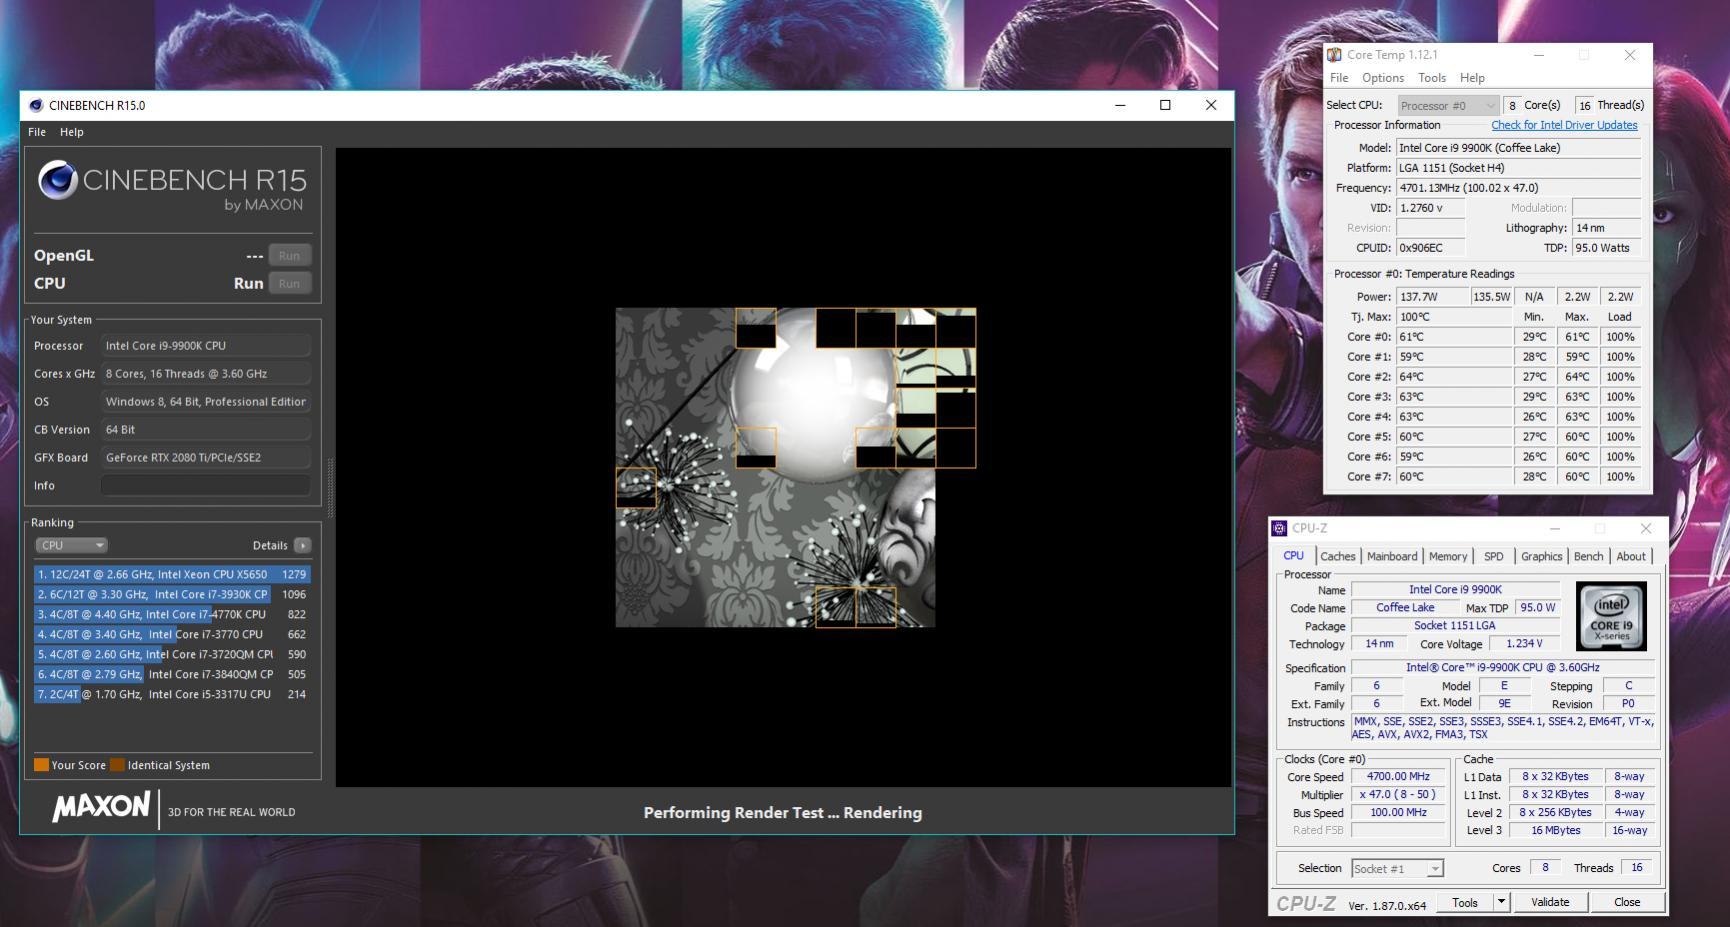The width and height of the screenshot is (1730, 927).
Task: Open the Socket #1 selection dropdown in CPU-Z
Action: (1397, 868)
